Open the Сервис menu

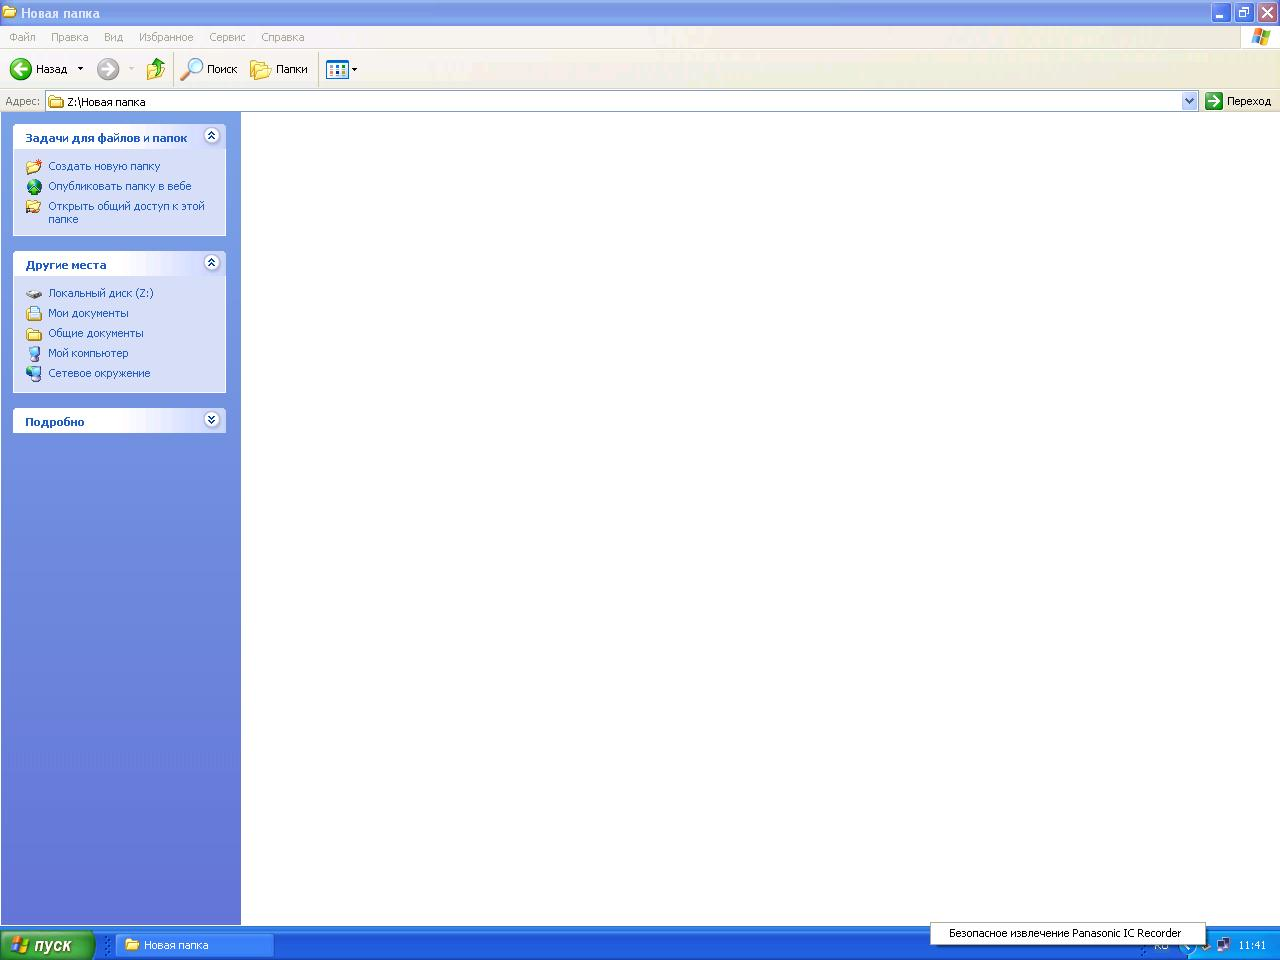[x=227, y=37]
